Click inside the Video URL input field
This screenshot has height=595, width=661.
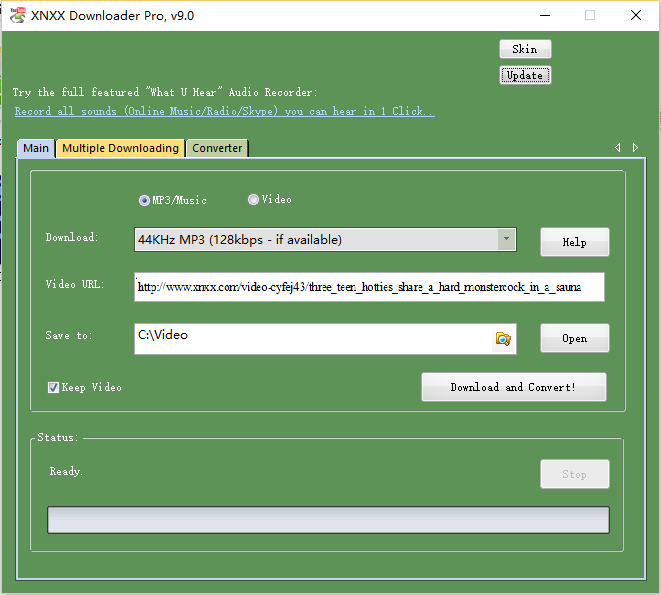pos(369,287)
